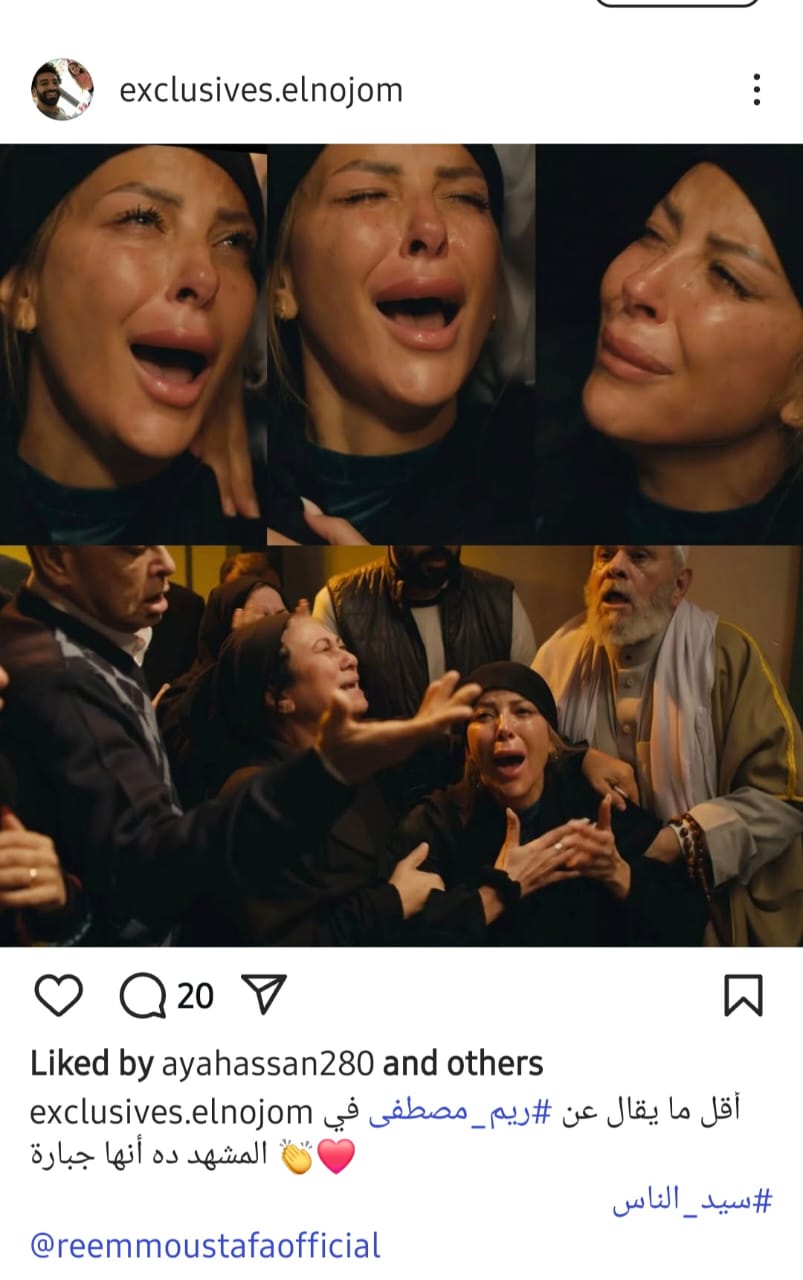Tap the partially visible button at top
This screenshot has height=1280, width=803.
click(677, 3)
